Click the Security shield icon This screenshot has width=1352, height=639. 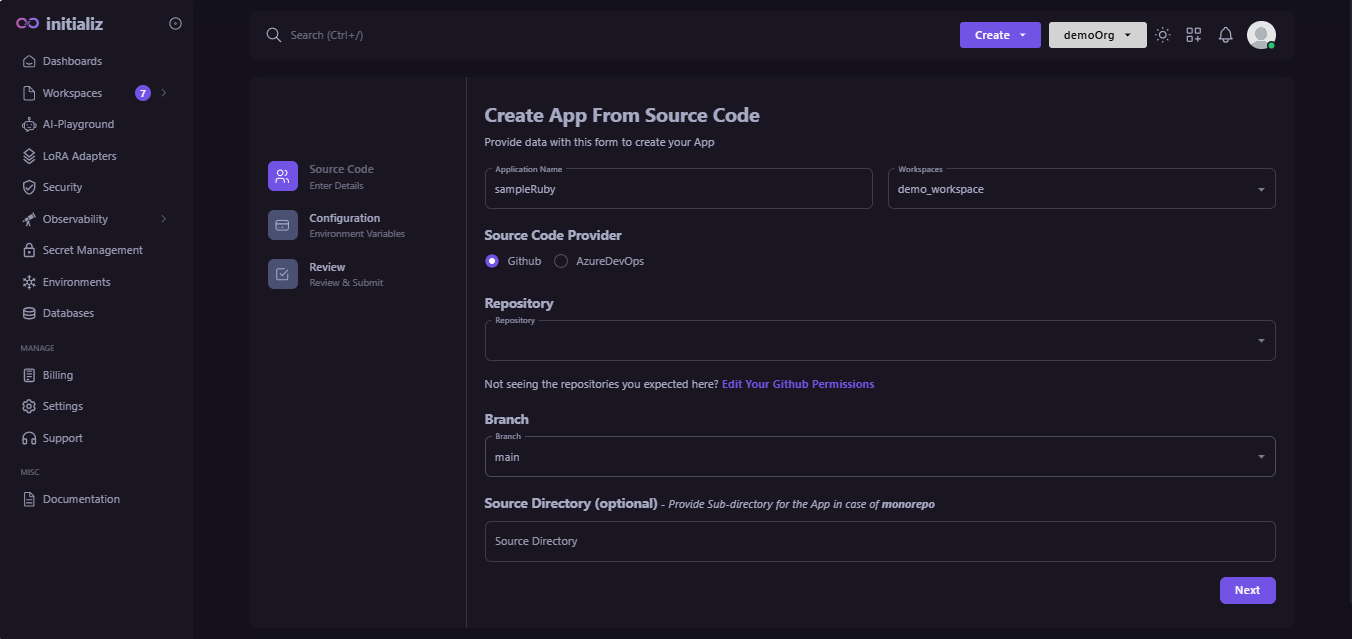coord(29,187)
